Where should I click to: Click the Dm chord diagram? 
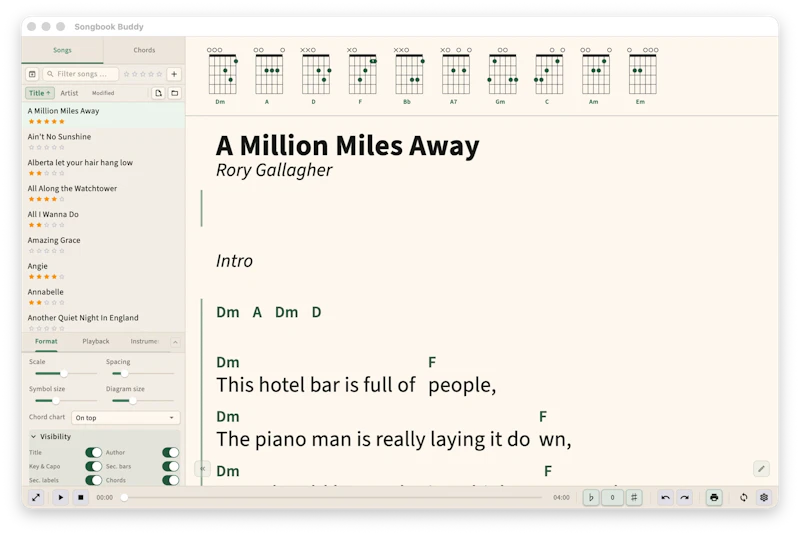222,76
